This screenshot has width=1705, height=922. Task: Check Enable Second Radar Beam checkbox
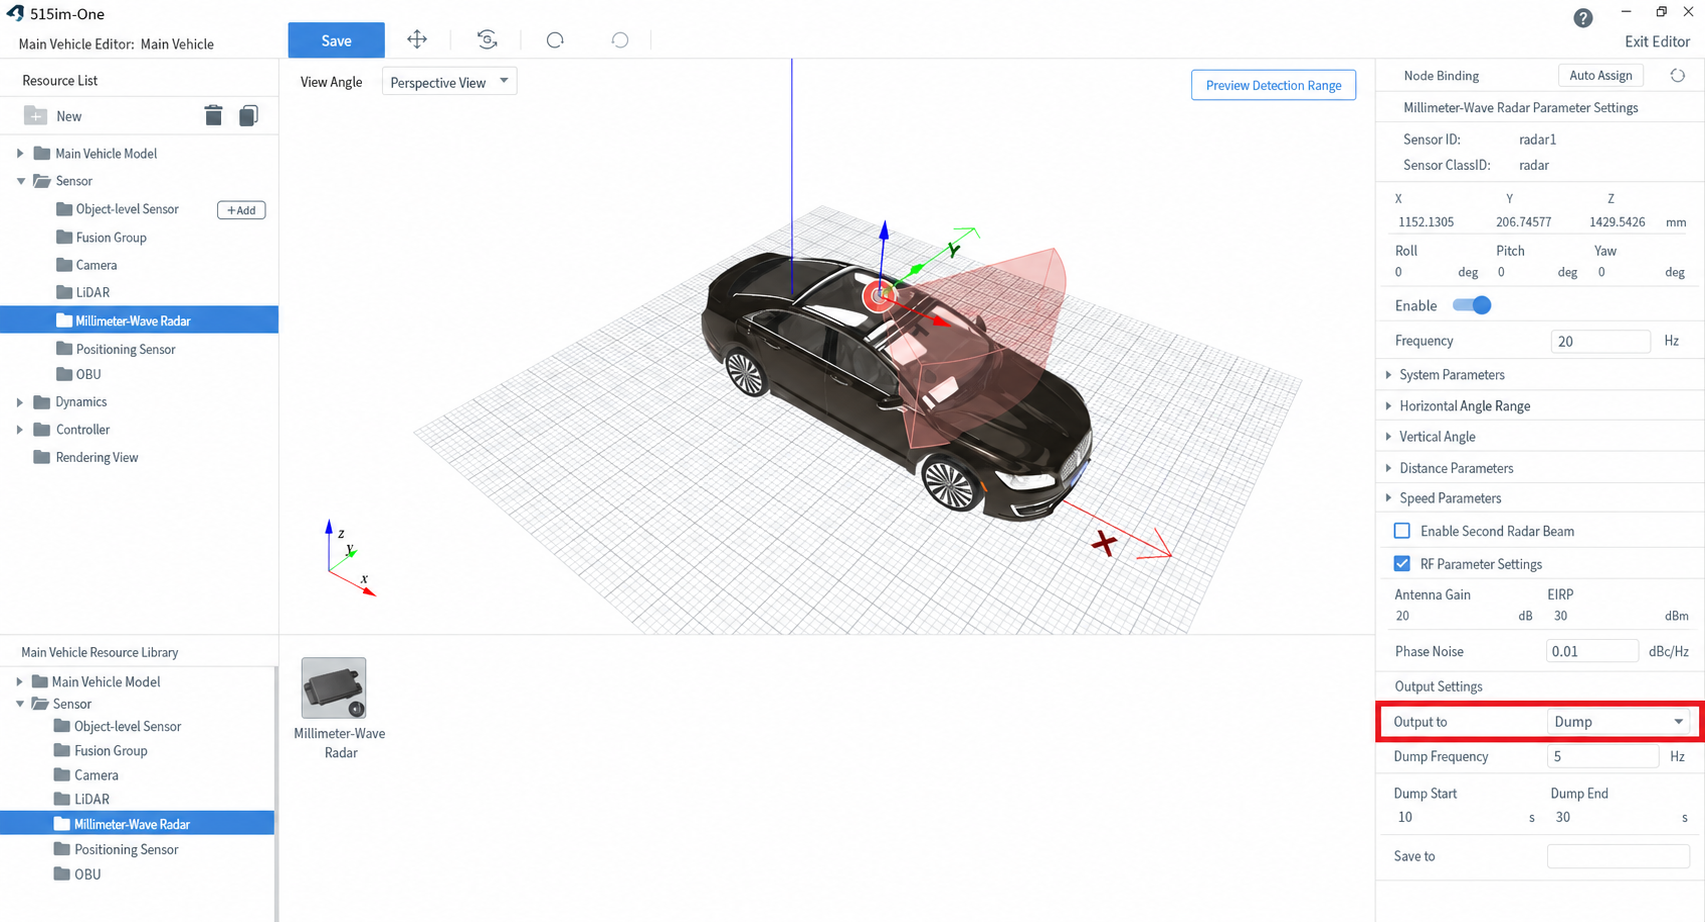(x=1402, y=531)
